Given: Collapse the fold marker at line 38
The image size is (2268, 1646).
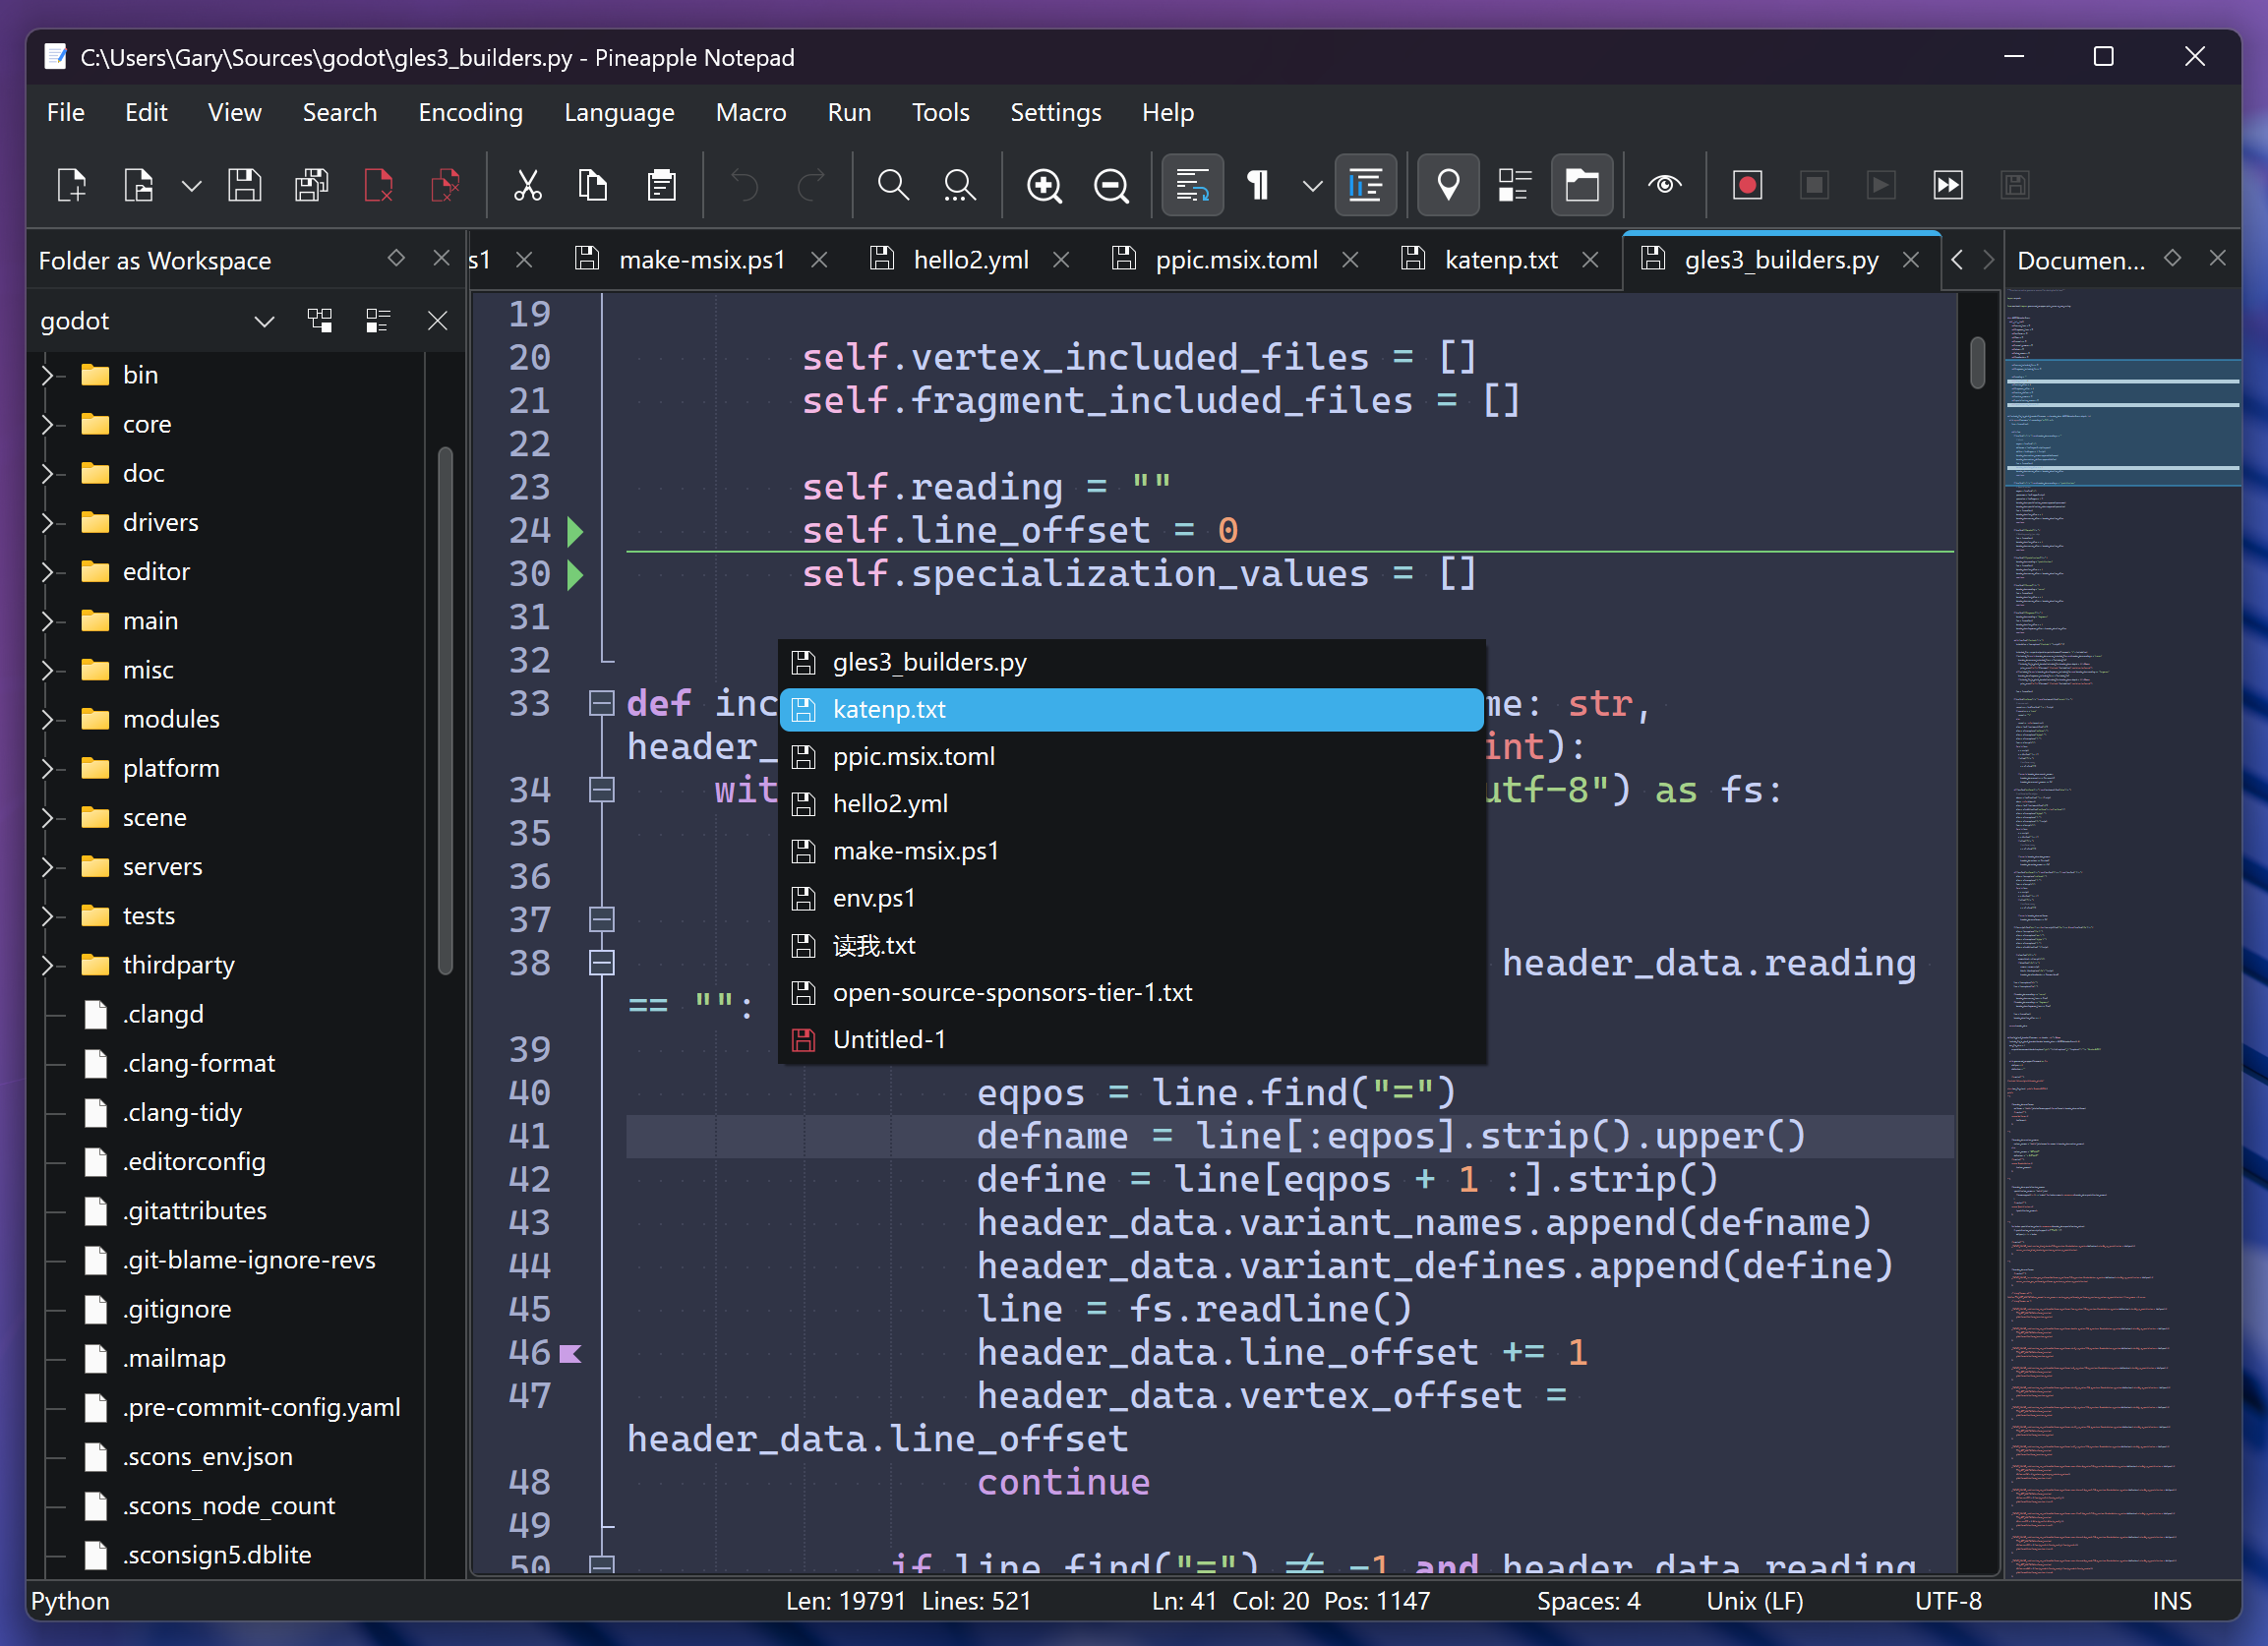Looking at the screenshot, I should [x=602, y=963].
